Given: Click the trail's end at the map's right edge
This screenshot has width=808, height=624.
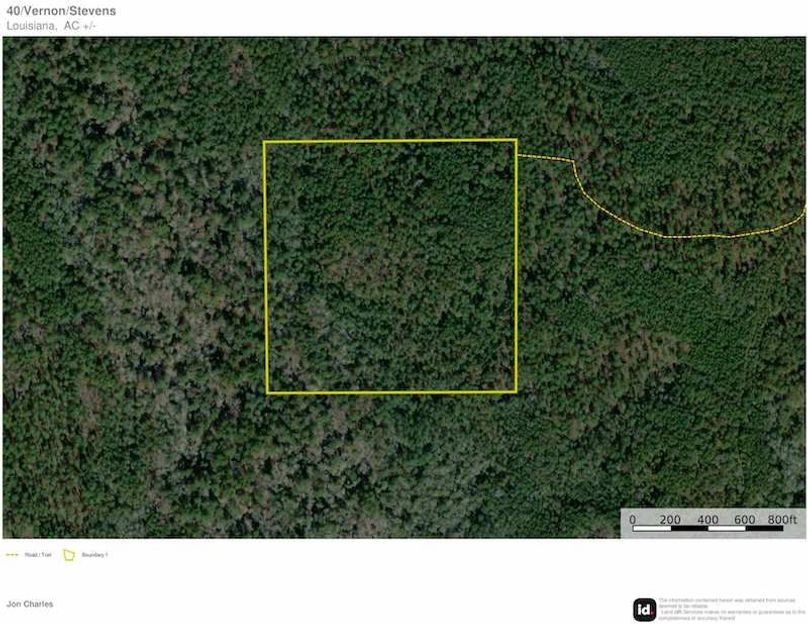Looking at the screenshot, I should coord(804,212).
